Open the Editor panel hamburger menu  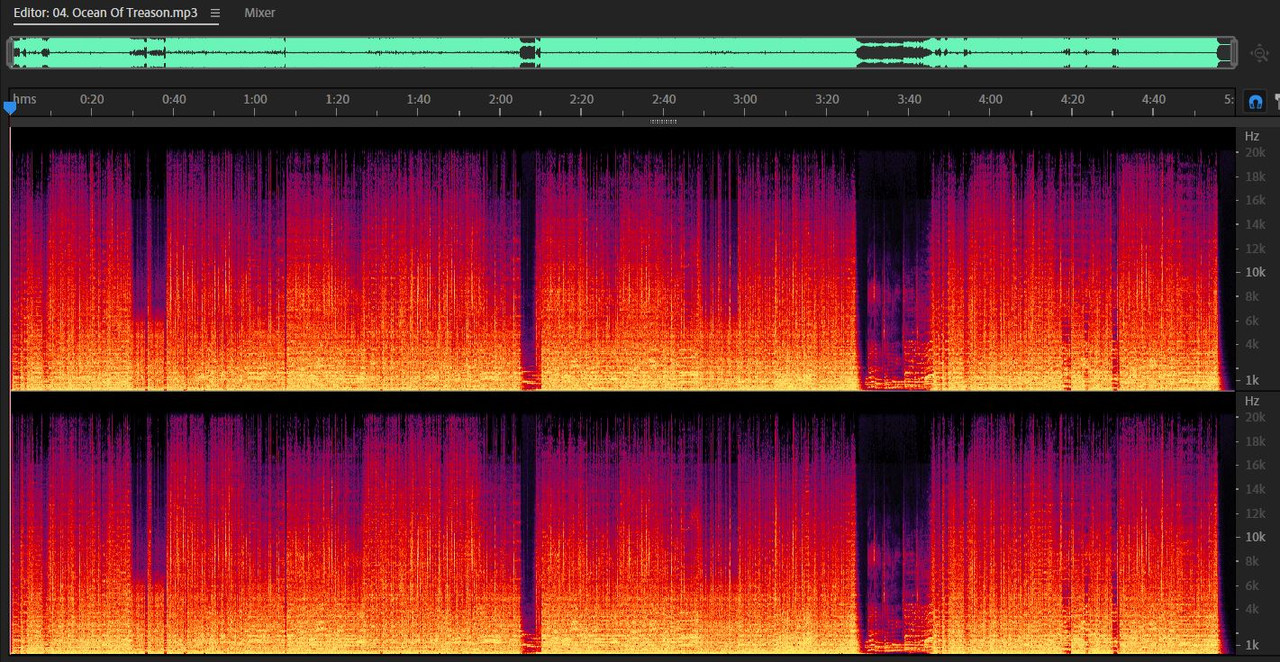[x=215, y=13]
